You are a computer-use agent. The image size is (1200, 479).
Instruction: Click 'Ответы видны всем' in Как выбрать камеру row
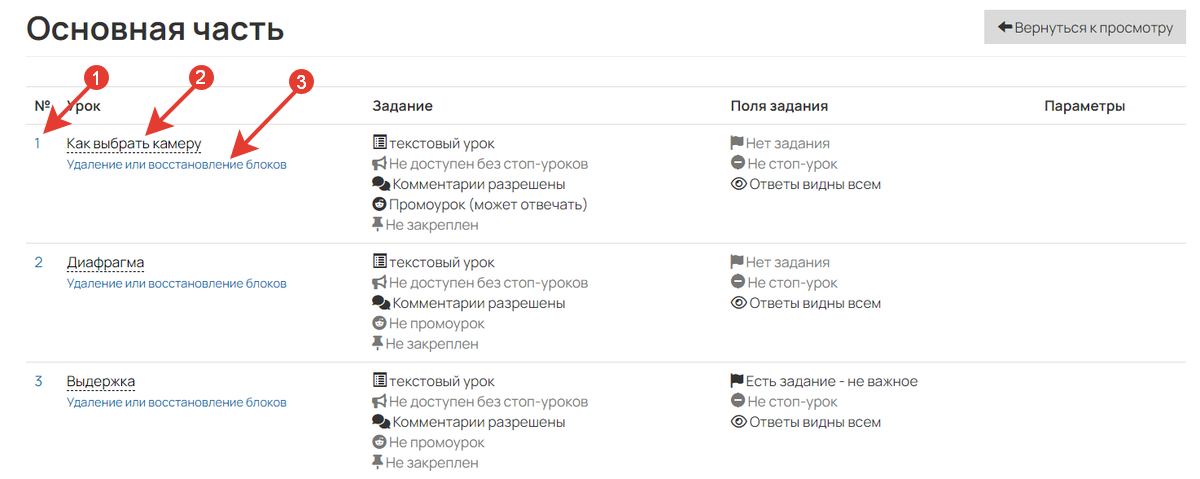[815, 184]
